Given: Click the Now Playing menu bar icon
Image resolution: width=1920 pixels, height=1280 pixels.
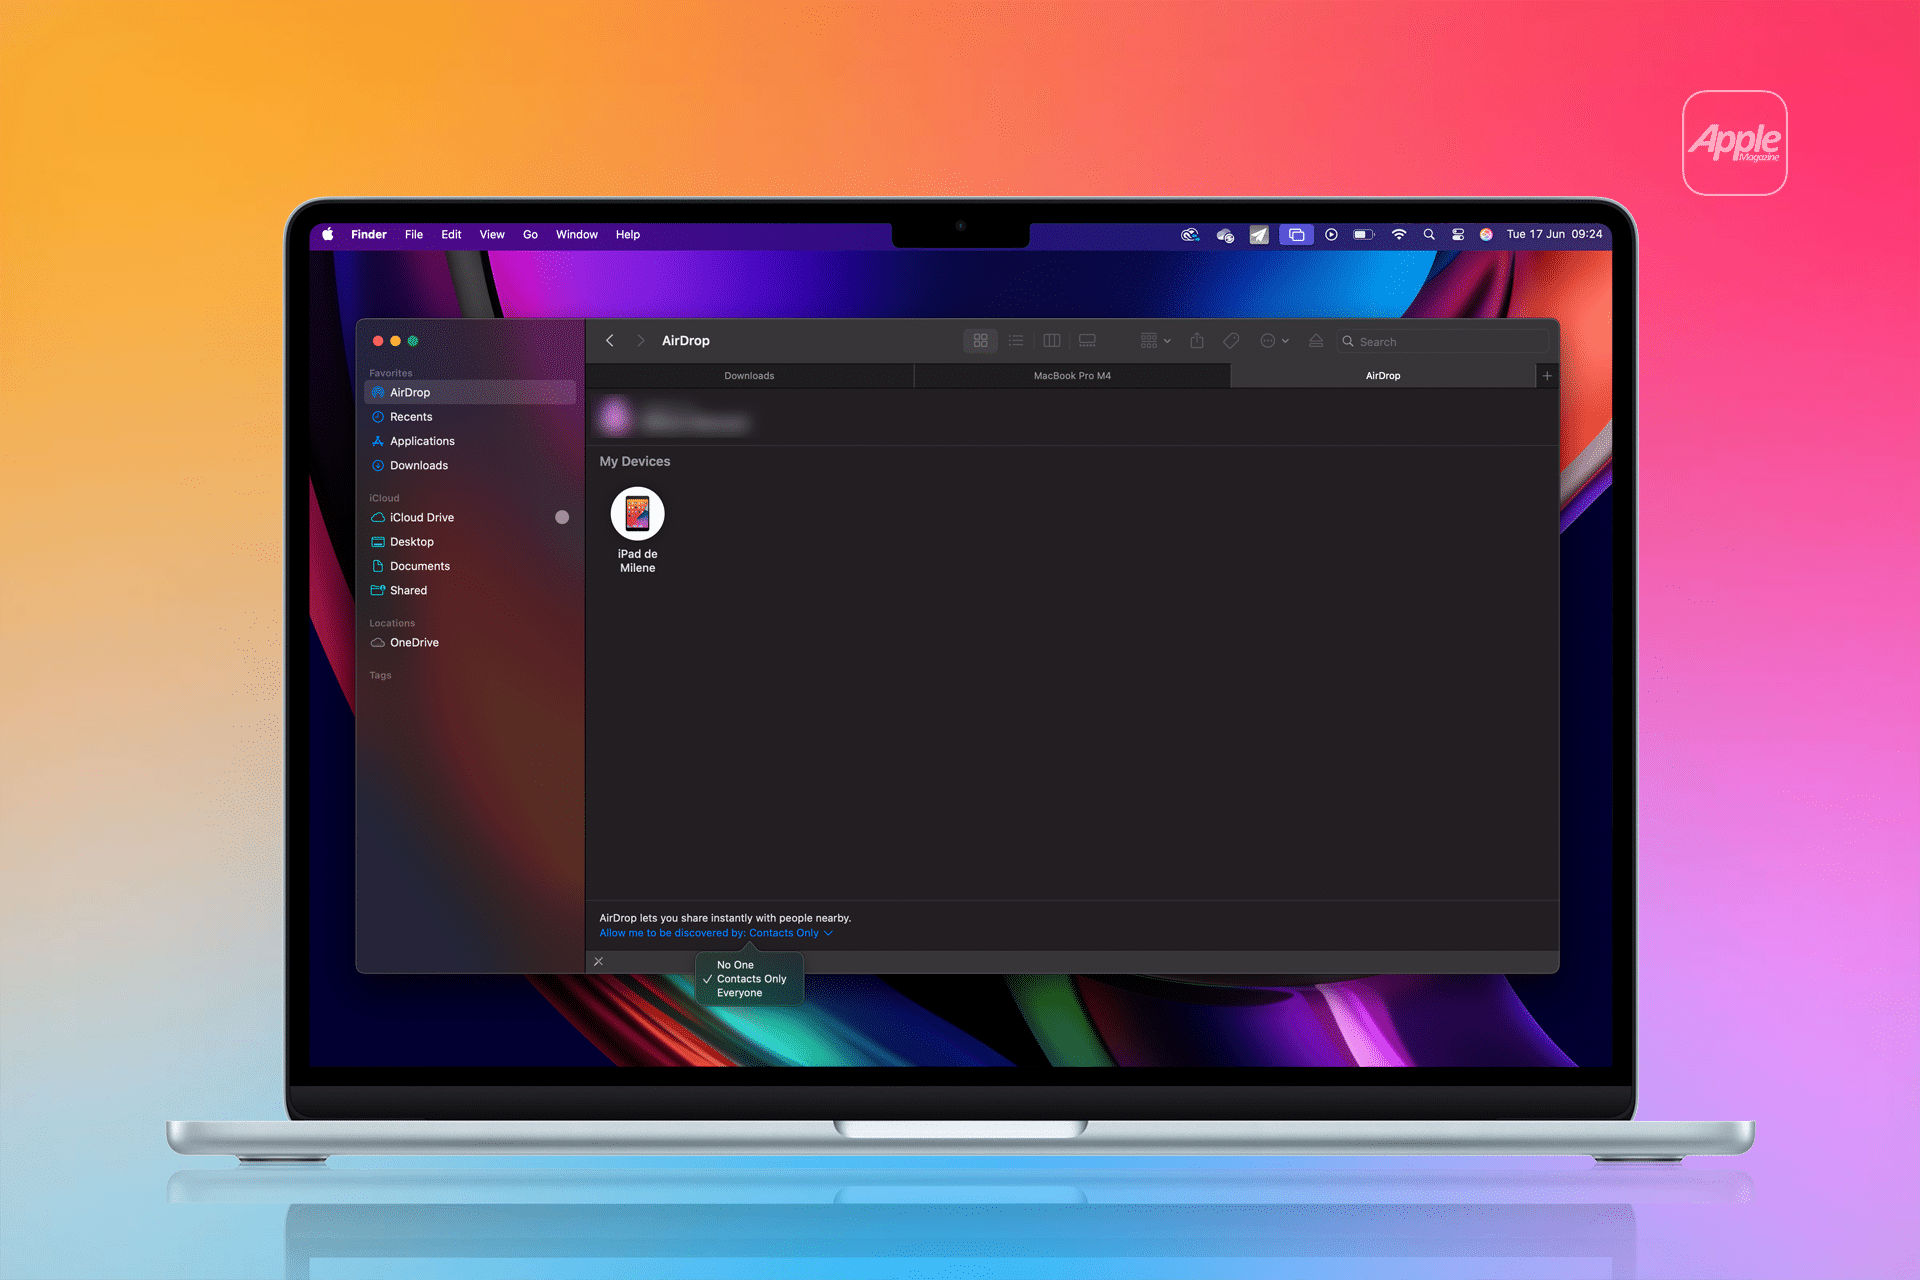Looking at the screenshot, I should point(1331,234).
